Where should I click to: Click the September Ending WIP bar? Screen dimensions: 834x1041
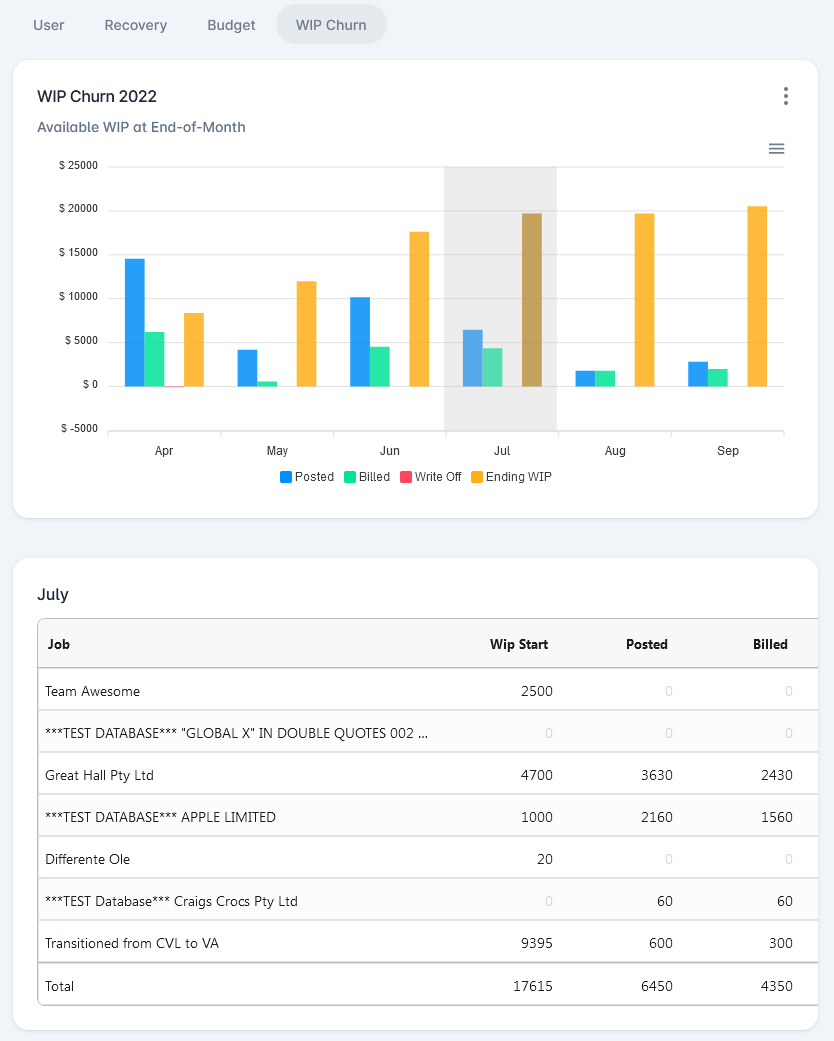tap(757, 296)
